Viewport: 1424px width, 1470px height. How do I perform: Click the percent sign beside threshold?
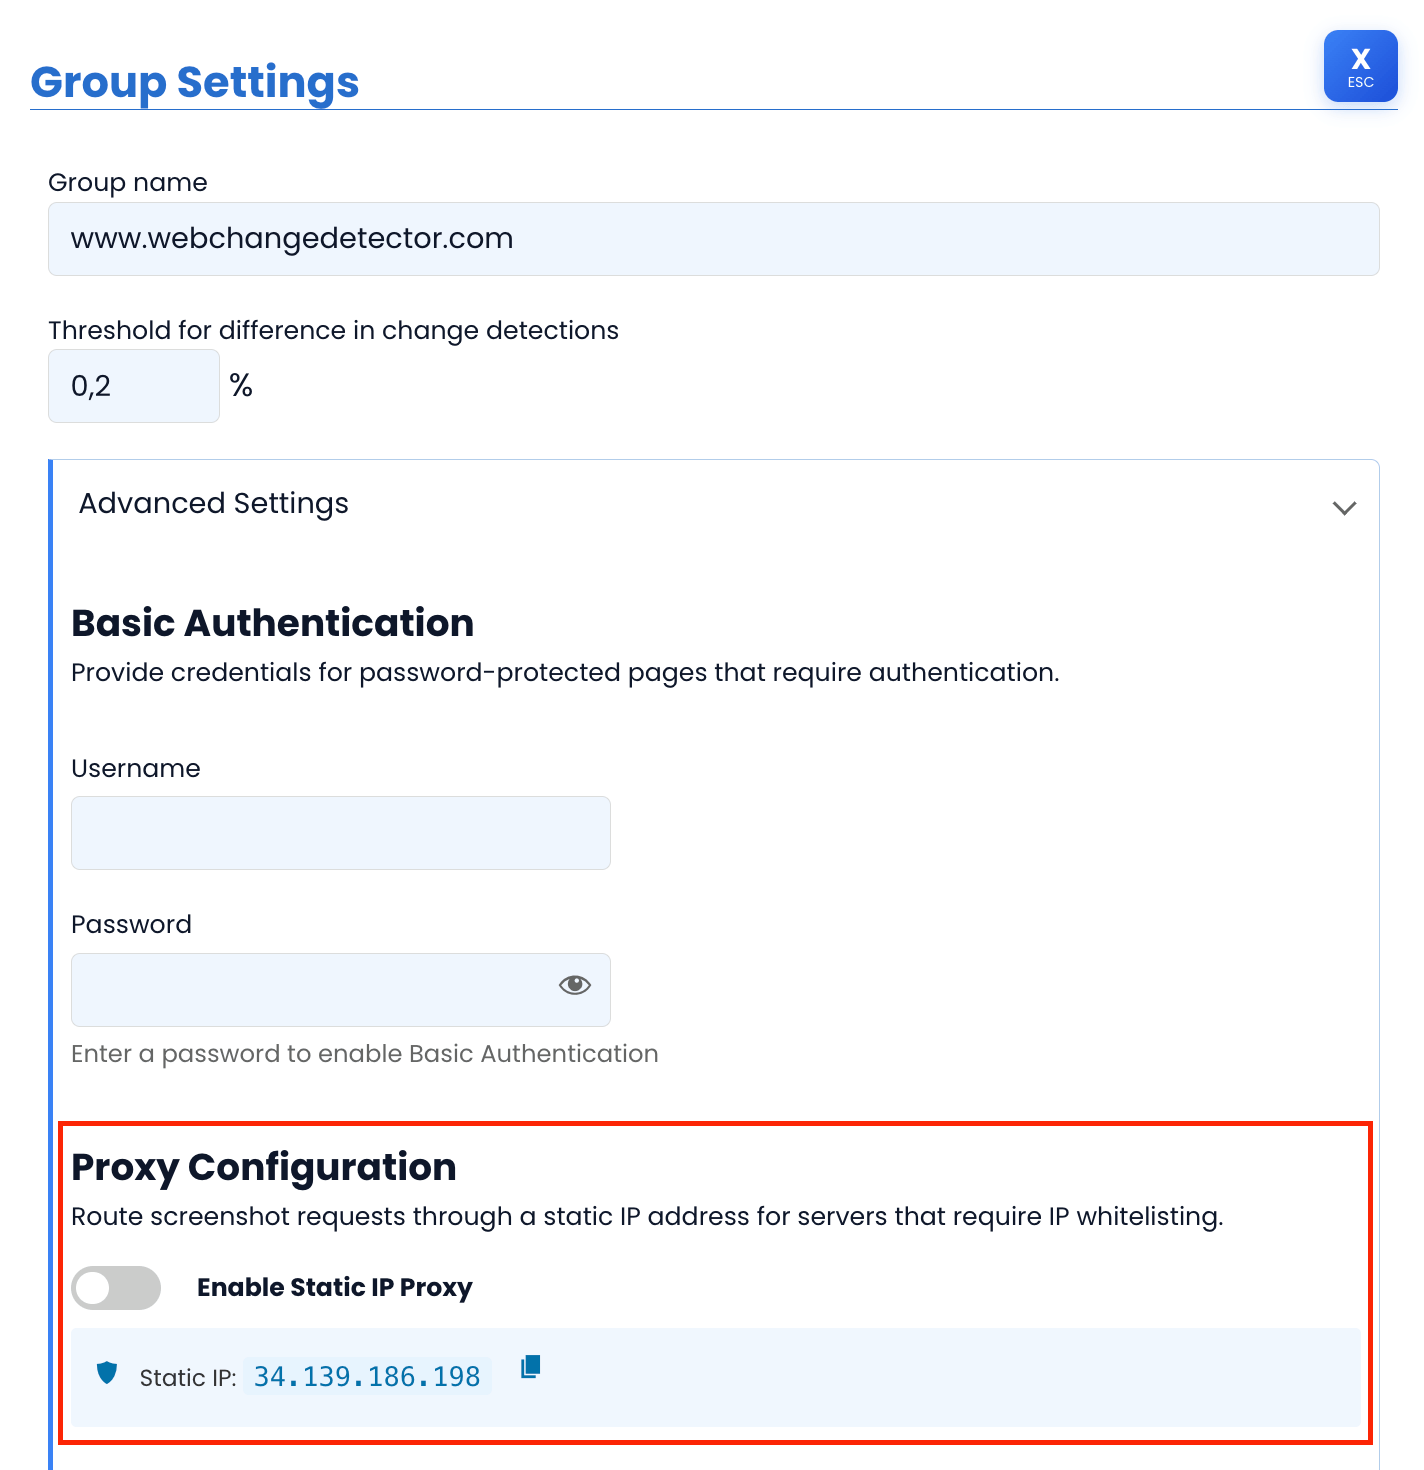pos(240,385)
